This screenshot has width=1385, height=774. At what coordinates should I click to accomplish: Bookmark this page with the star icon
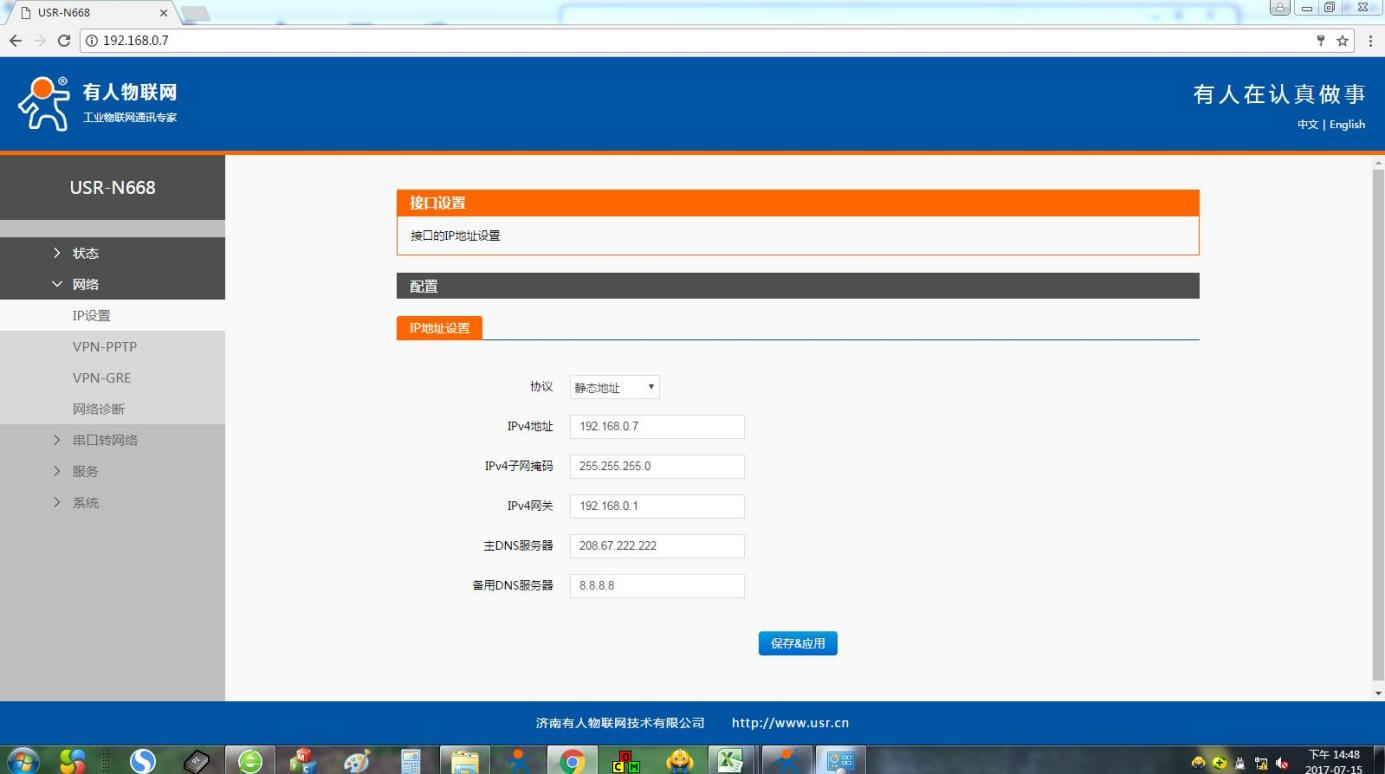point(1343,41)
